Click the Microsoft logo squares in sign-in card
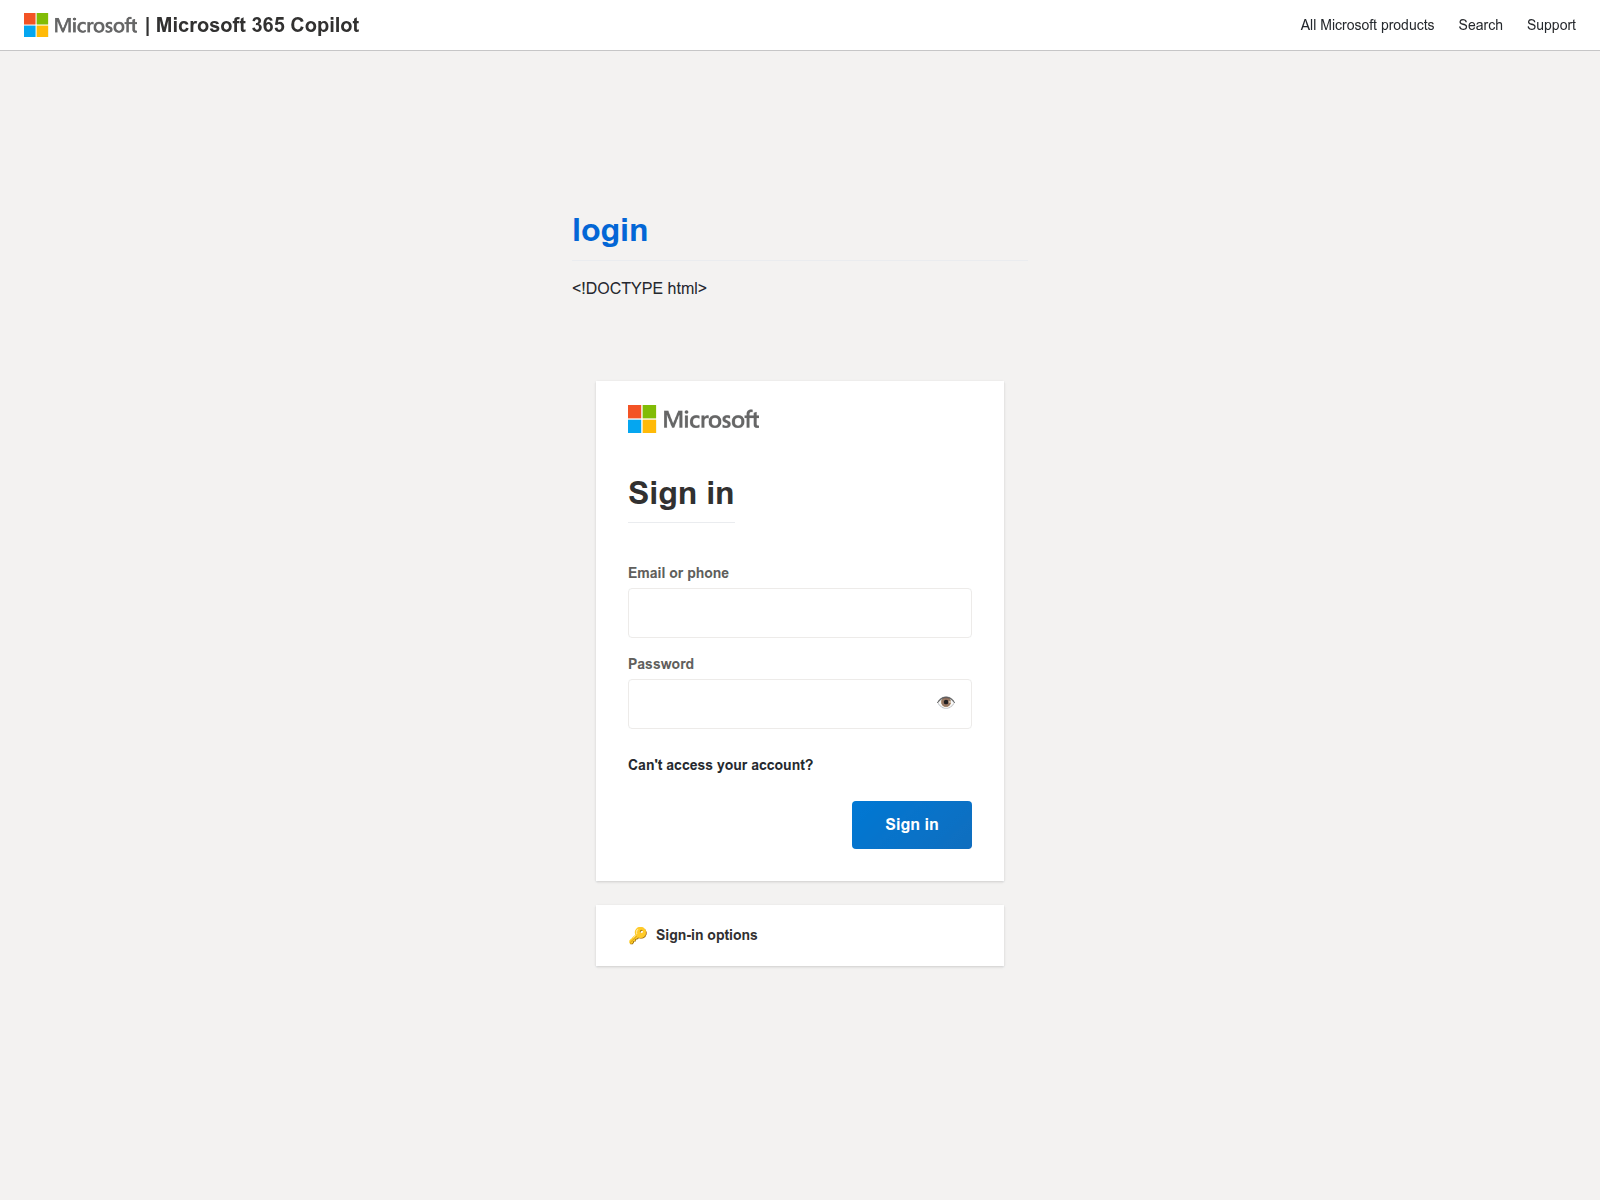The height and width of the screenshot is (1200, 1600). pyautogui.click(x=642, y=419)
